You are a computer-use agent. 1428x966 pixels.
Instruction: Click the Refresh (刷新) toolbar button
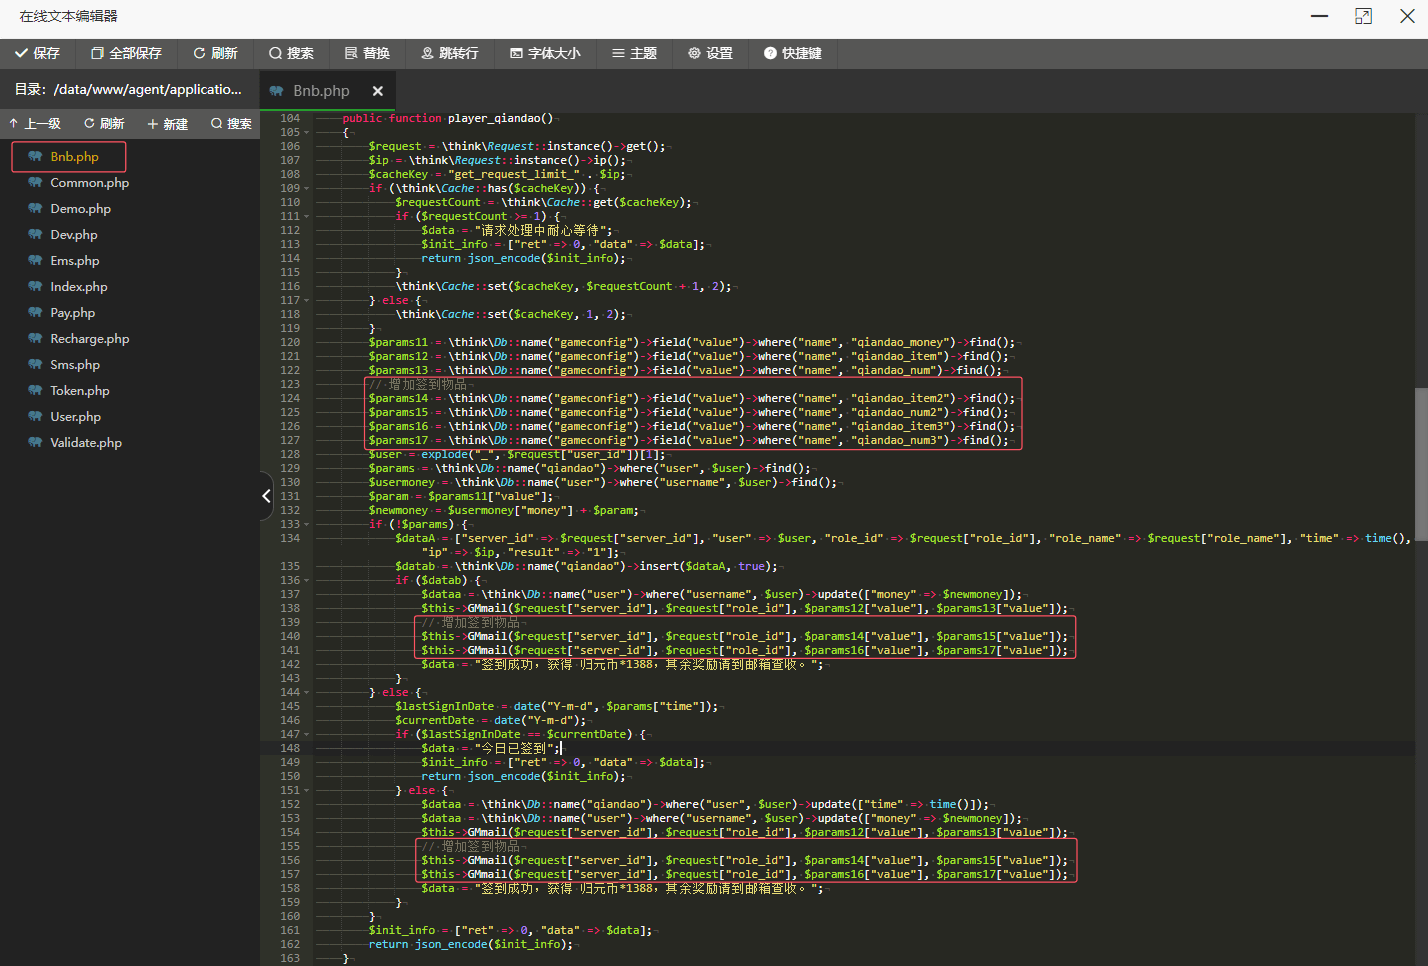(x=215, y=53)
